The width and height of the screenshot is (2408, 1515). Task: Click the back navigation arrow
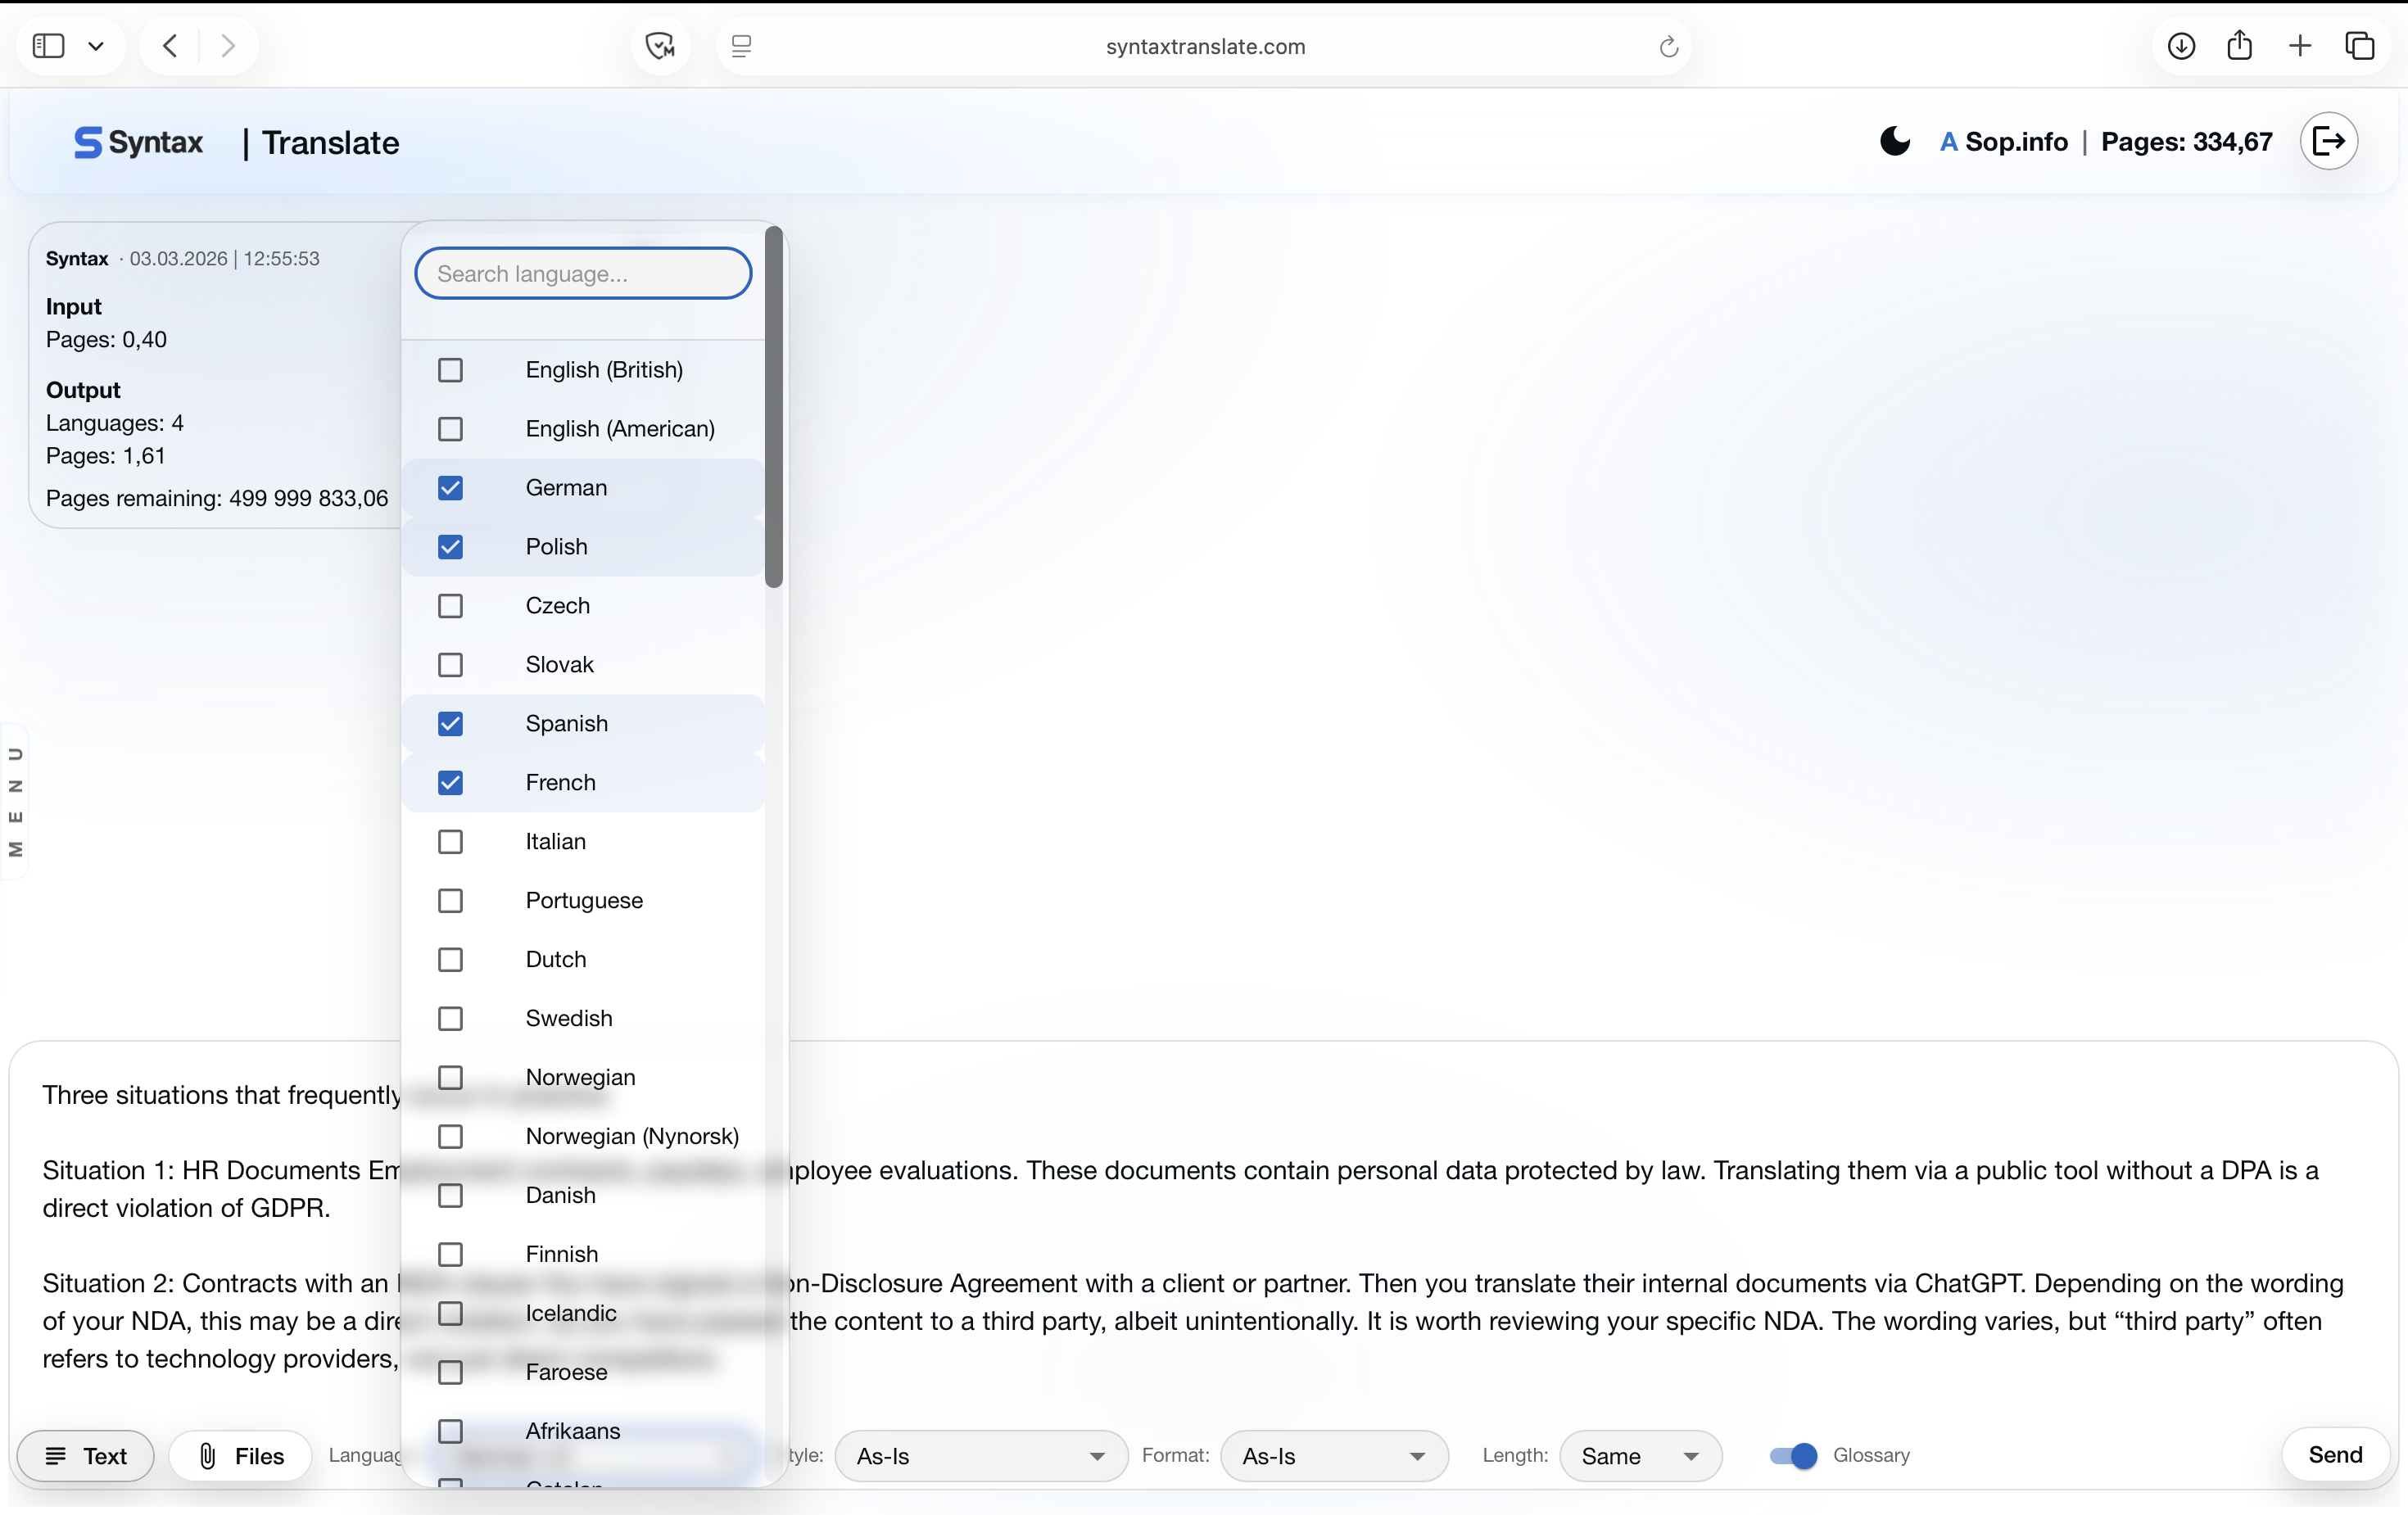click(x=169, y=45)
